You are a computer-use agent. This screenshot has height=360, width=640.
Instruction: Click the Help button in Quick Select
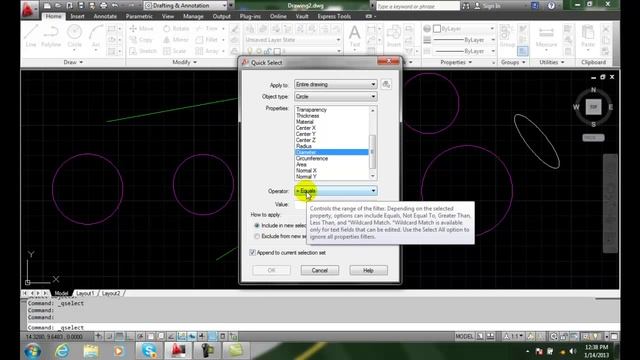pos(368,270)
